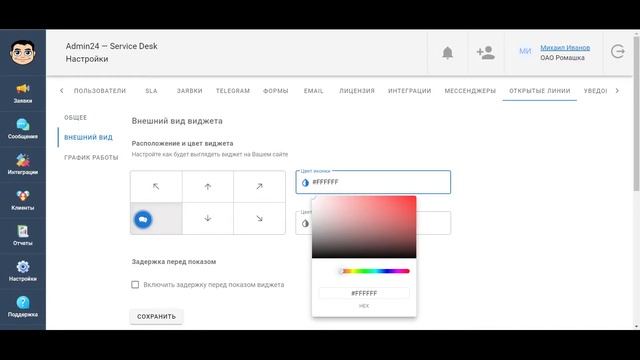Open Поддержка in the sidebar
Screen dimensions: 640x360
pos(23,307)
